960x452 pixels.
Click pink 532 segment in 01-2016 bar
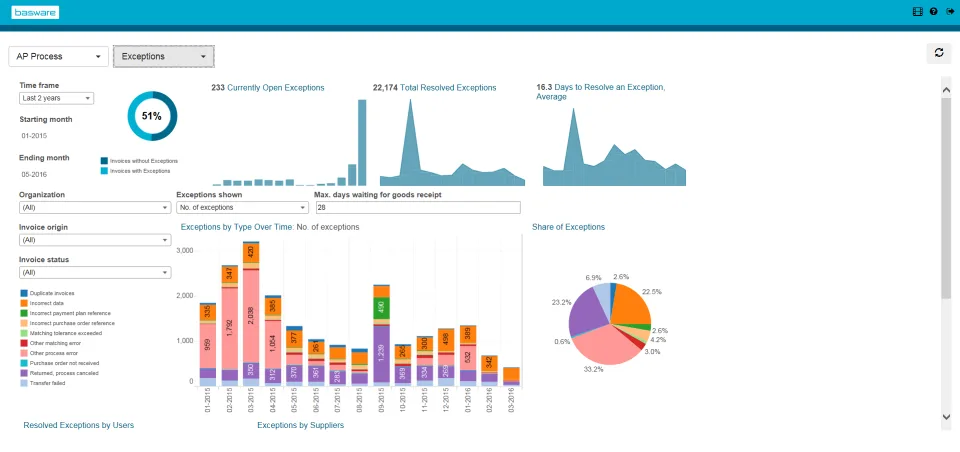468,356
